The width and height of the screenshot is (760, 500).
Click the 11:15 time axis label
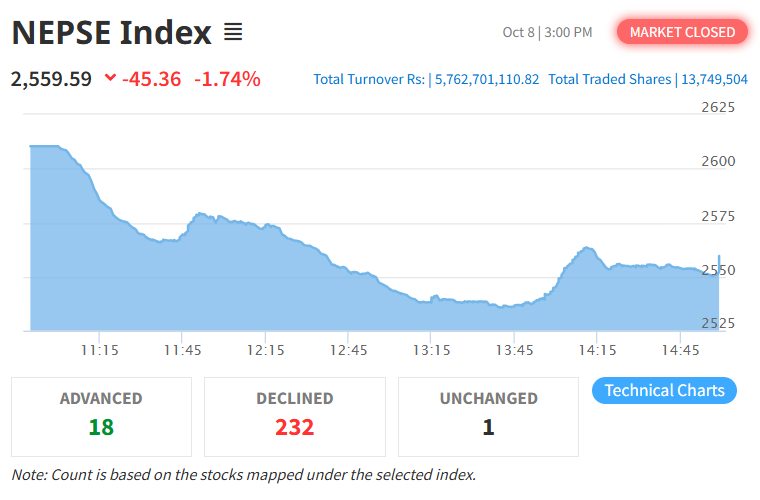tap(100, 350)
